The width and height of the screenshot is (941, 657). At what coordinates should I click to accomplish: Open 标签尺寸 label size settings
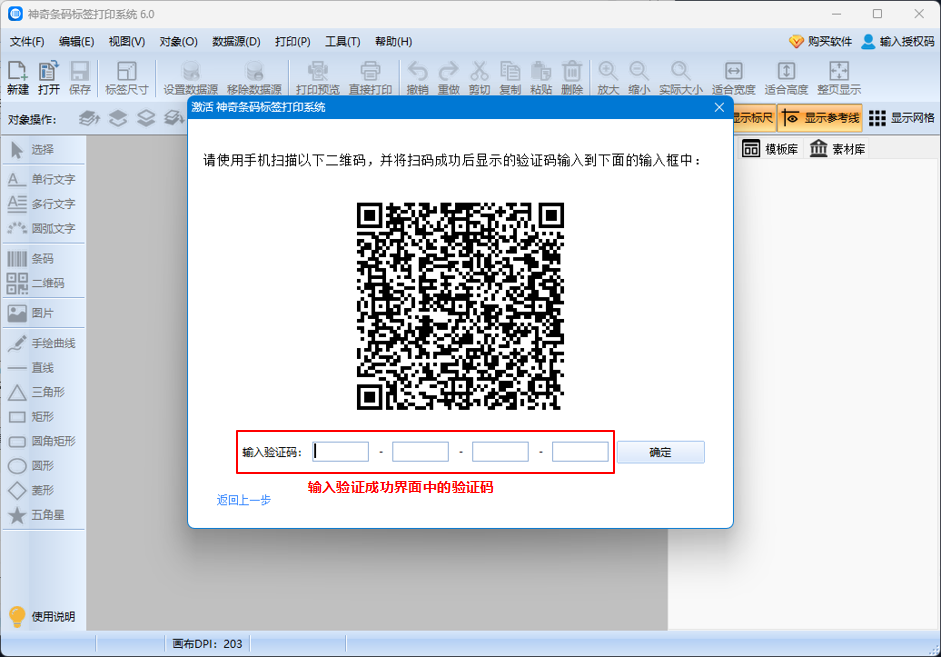[x=127, y=78]
